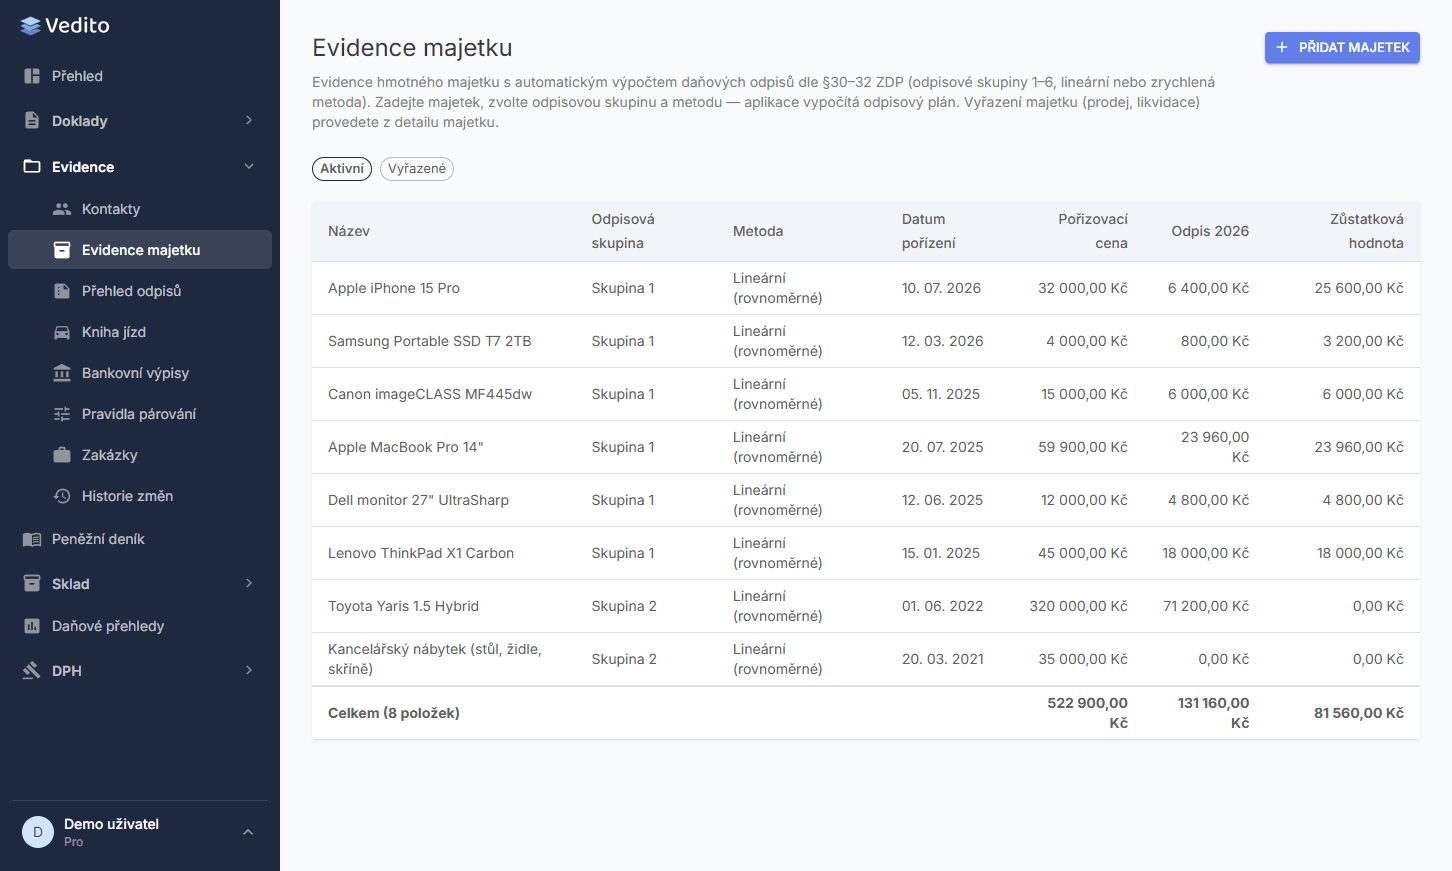This screenshot has width=1452, height=871.
Task: Click the Skupina 2 cell for Toyota Yaris
Action: 624,606
